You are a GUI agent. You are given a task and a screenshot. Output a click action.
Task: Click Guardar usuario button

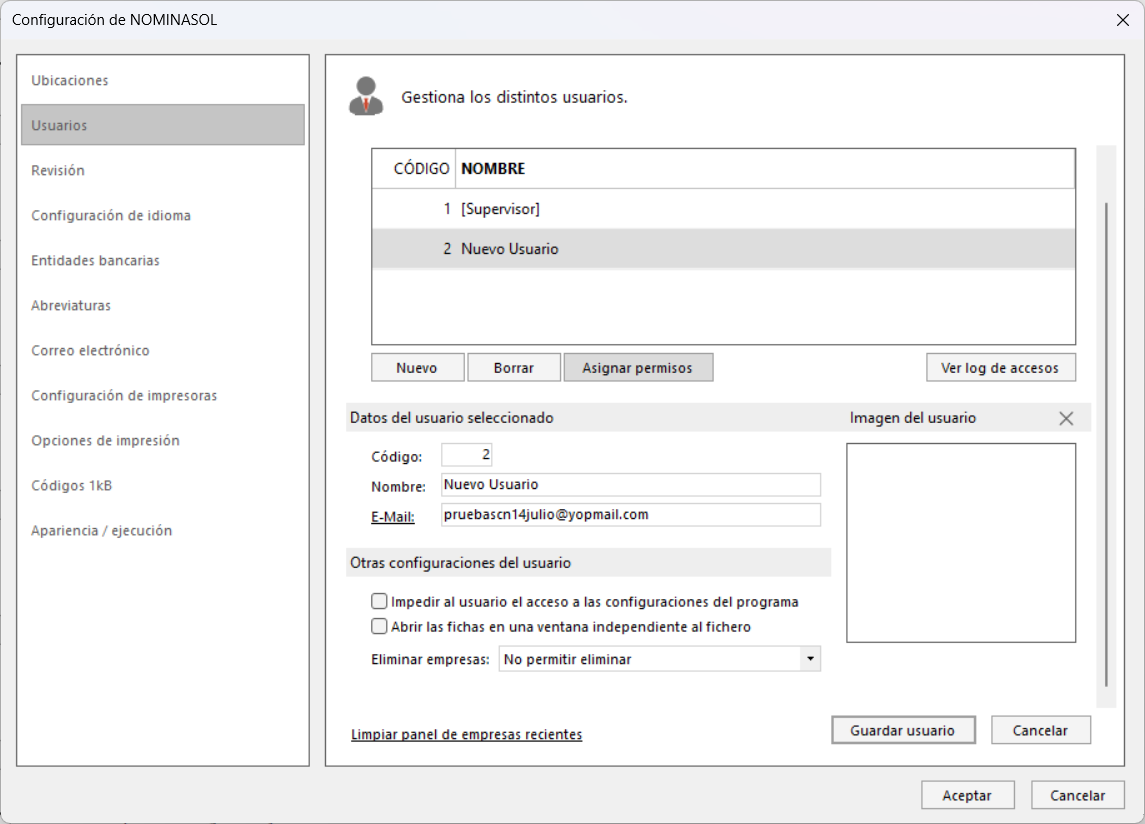click(903, 730)
